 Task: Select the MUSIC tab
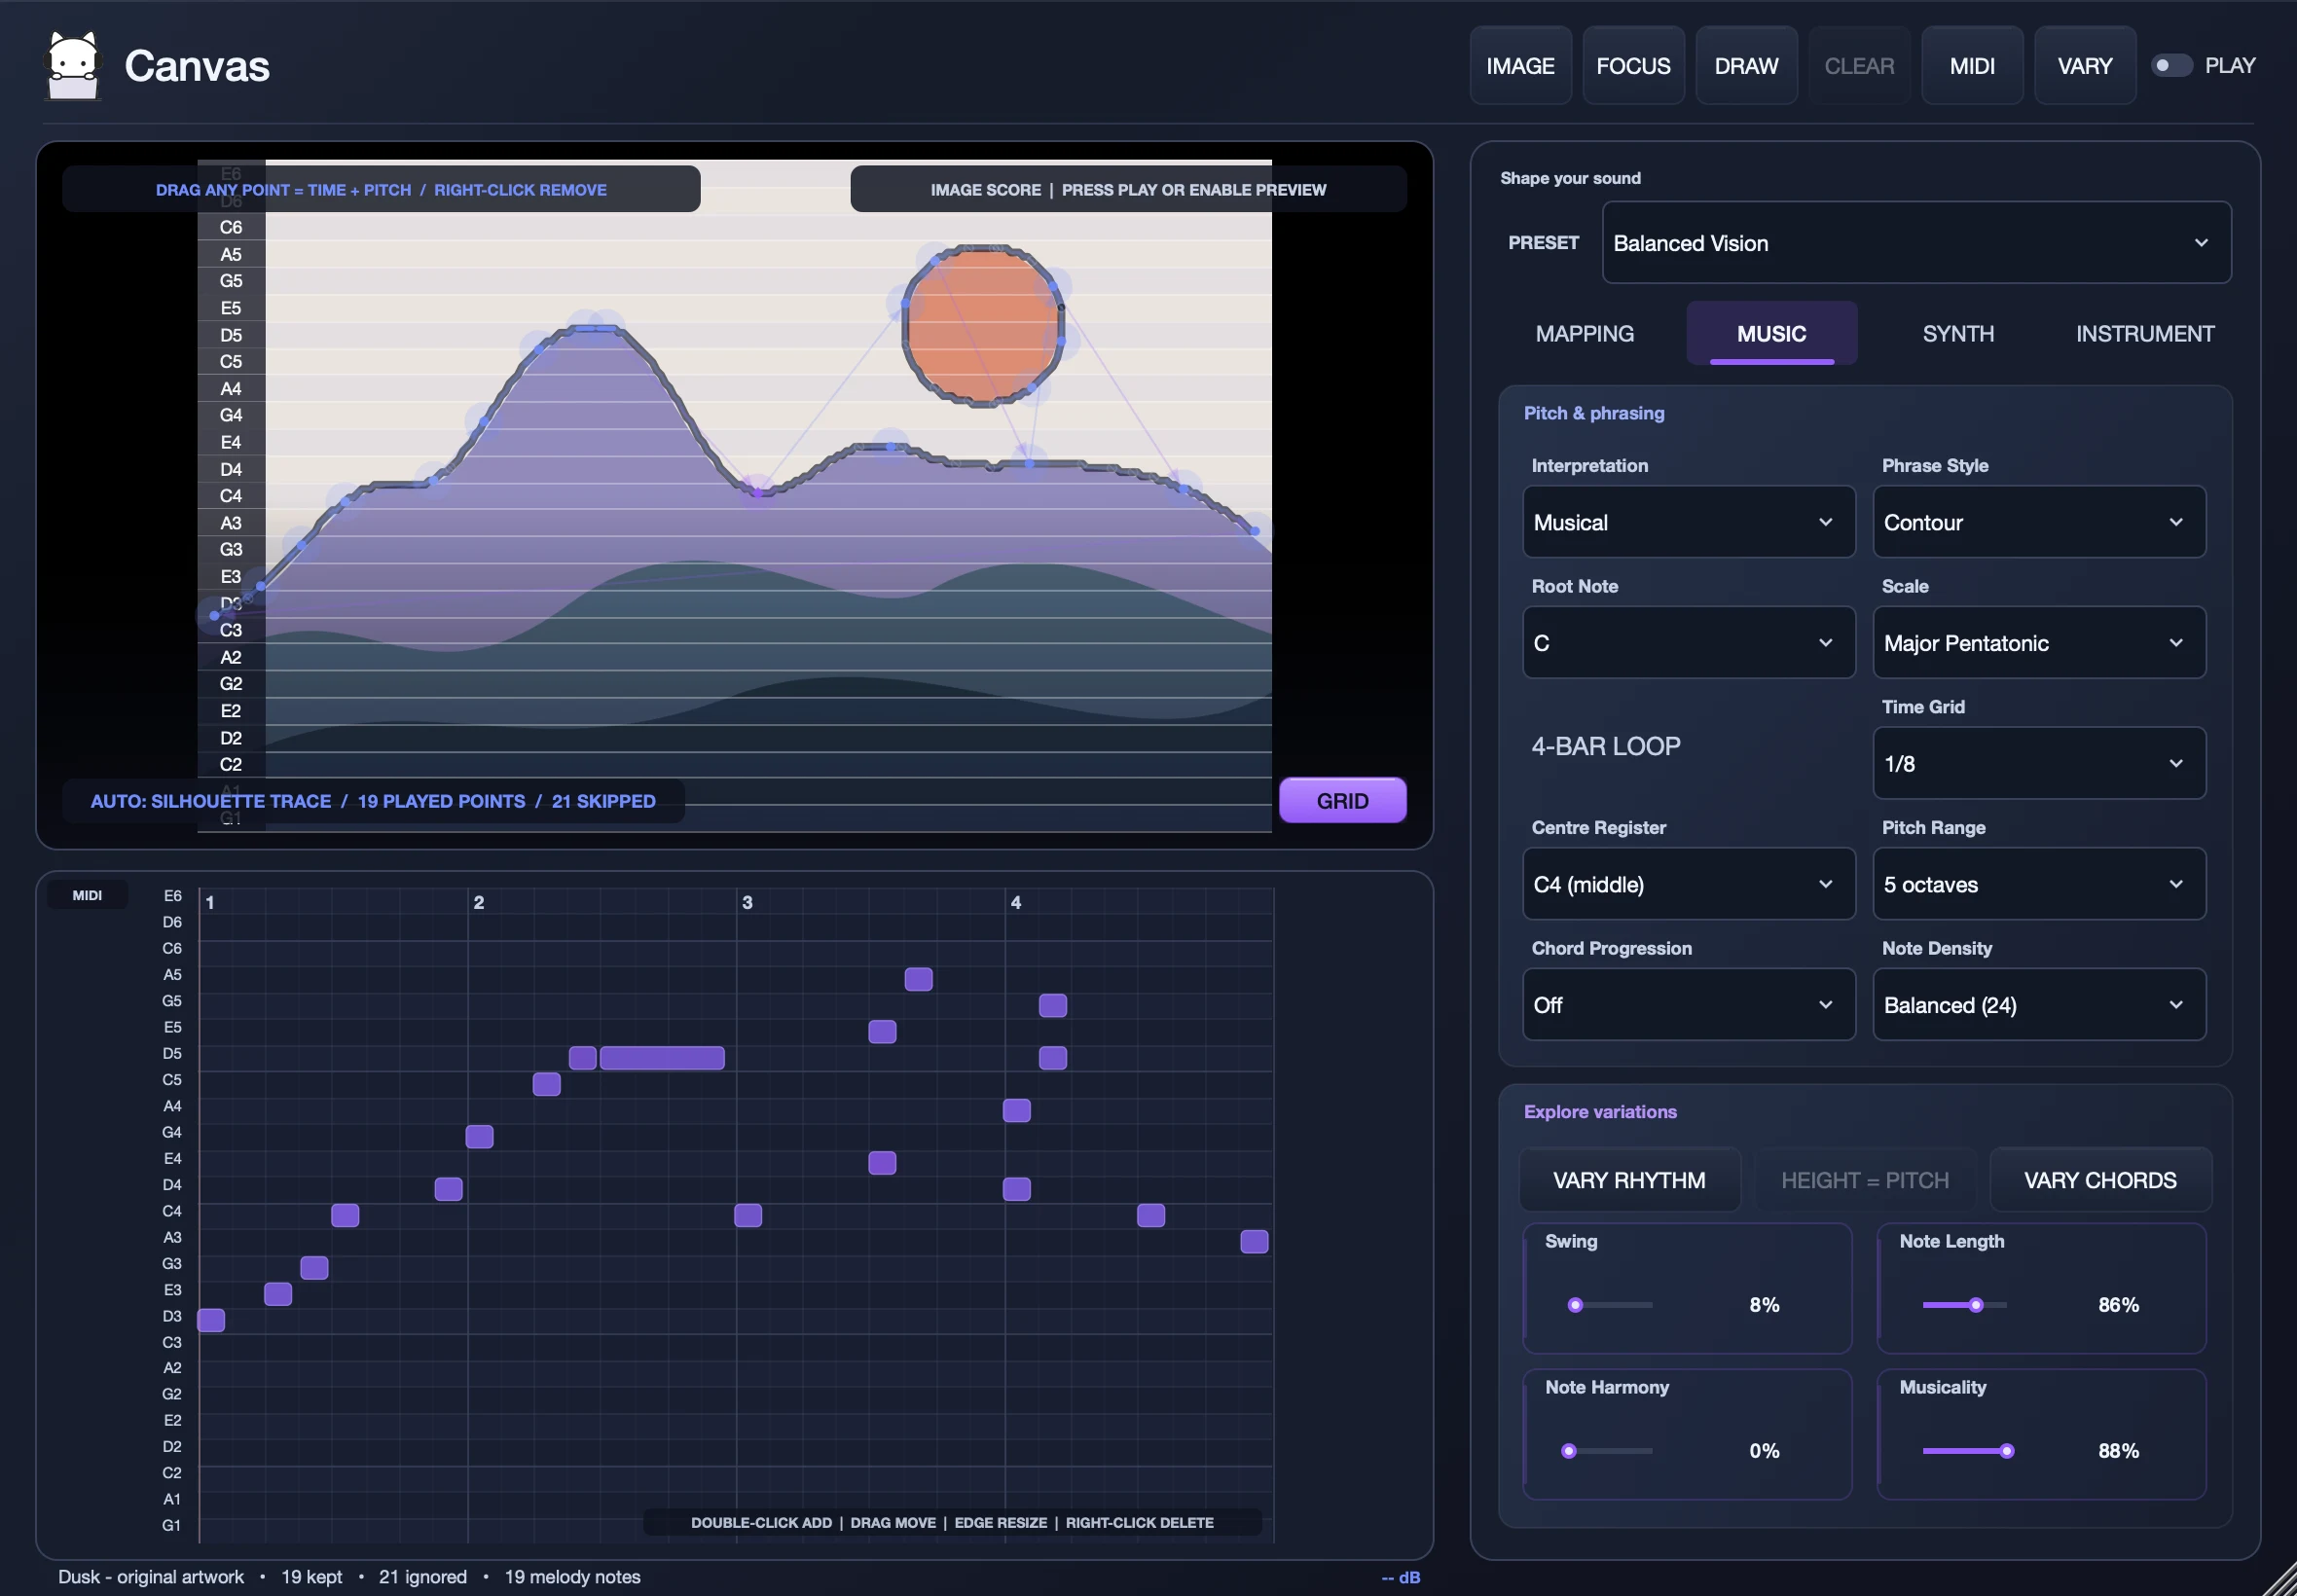(1771, 334)
